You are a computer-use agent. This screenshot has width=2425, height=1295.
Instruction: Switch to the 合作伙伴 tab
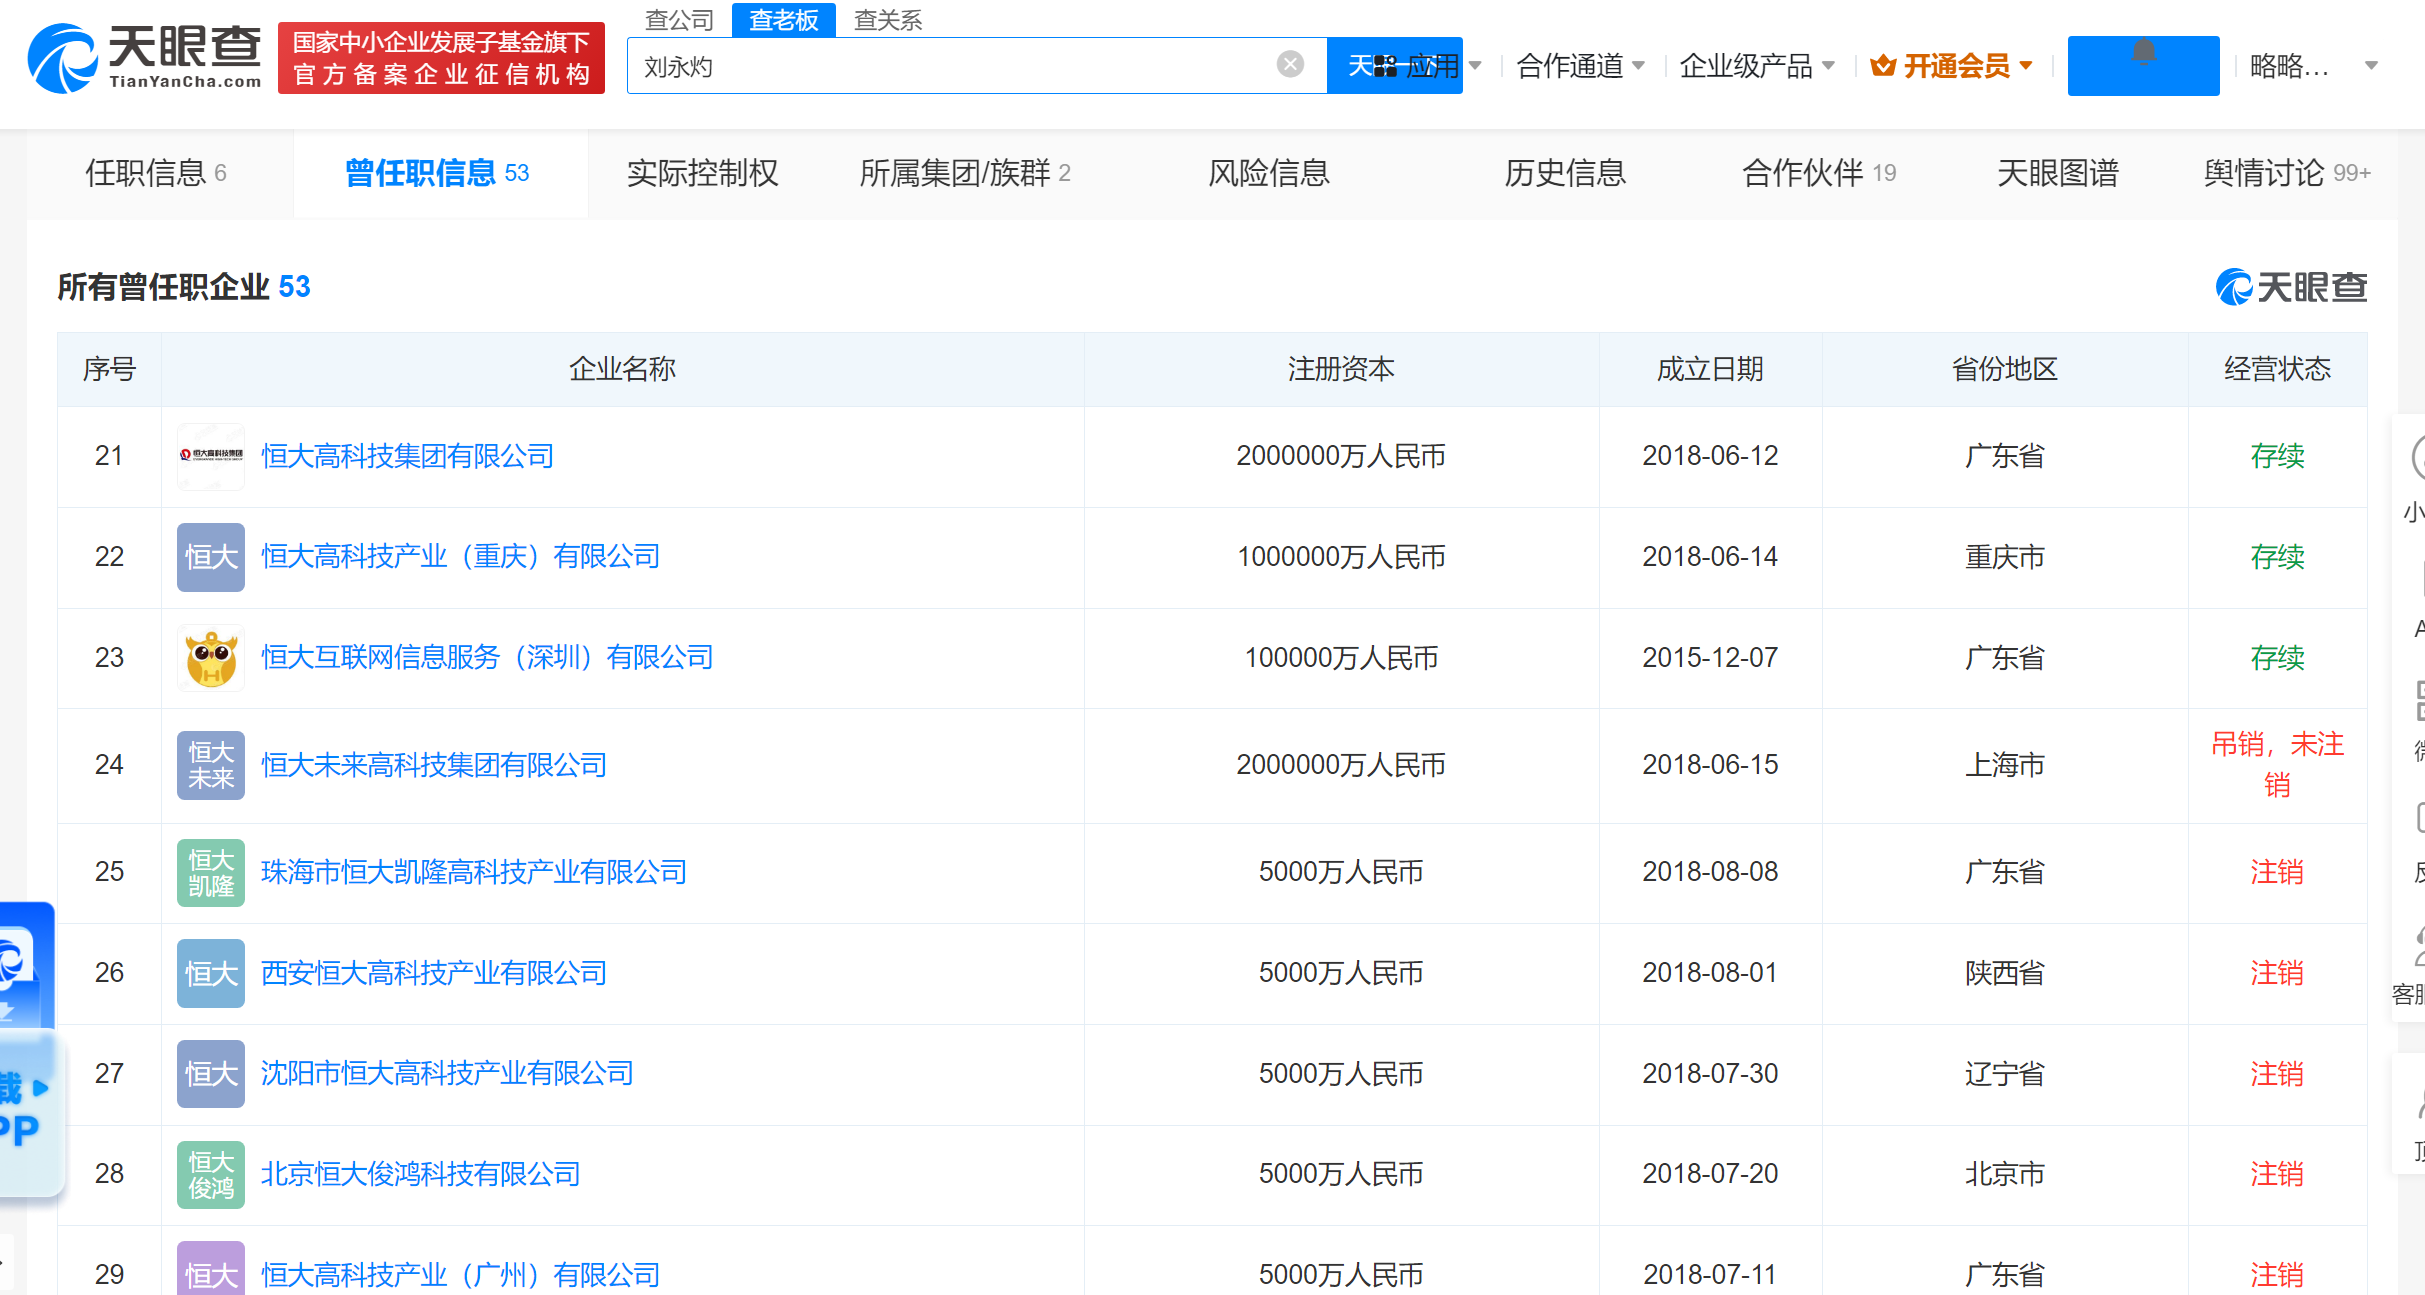(x=1817, y=173)
